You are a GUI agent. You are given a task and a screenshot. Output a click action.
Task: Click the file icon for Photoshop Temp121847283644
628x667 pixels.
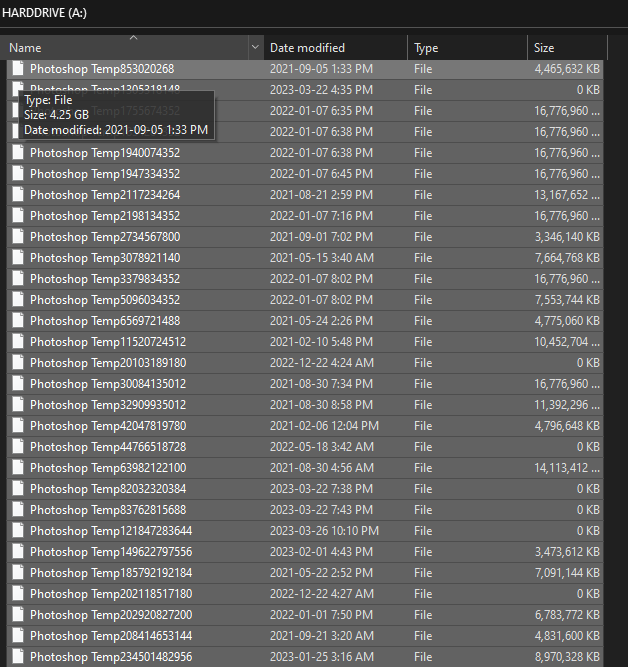(18, 530)
